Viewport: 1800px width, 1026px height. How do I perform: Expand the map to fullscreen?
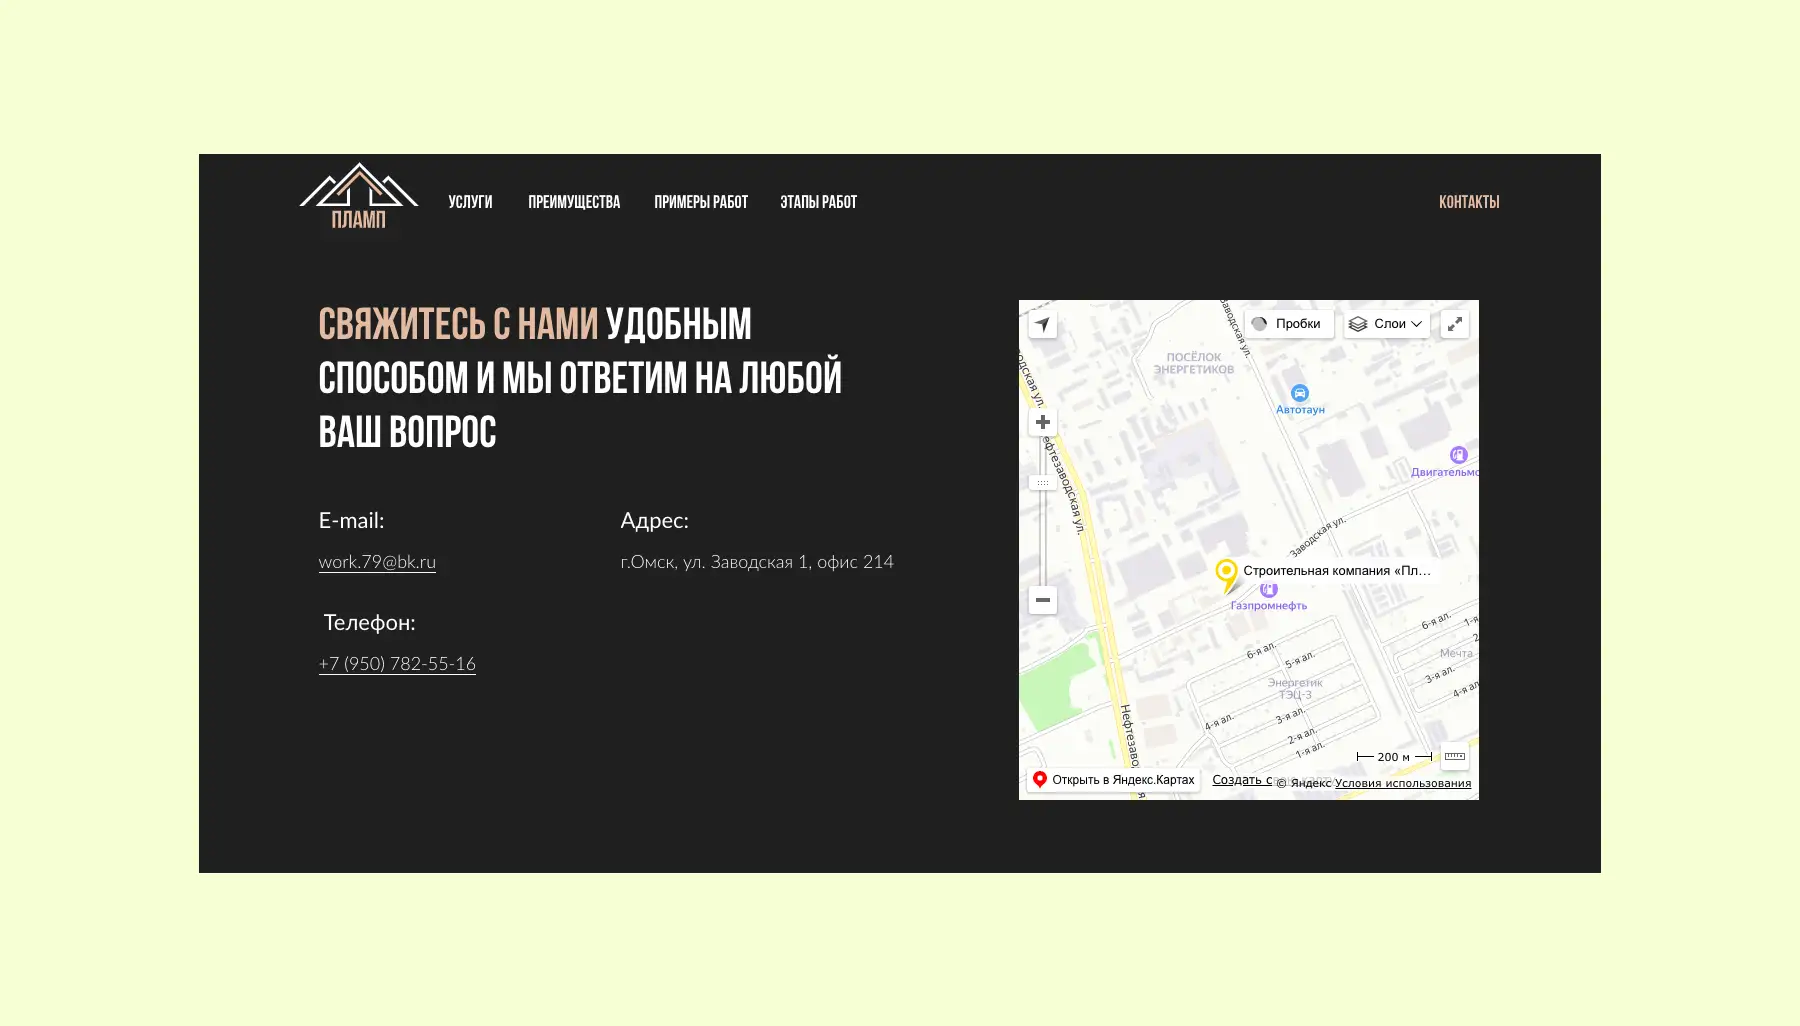[x=1455, y=324]
